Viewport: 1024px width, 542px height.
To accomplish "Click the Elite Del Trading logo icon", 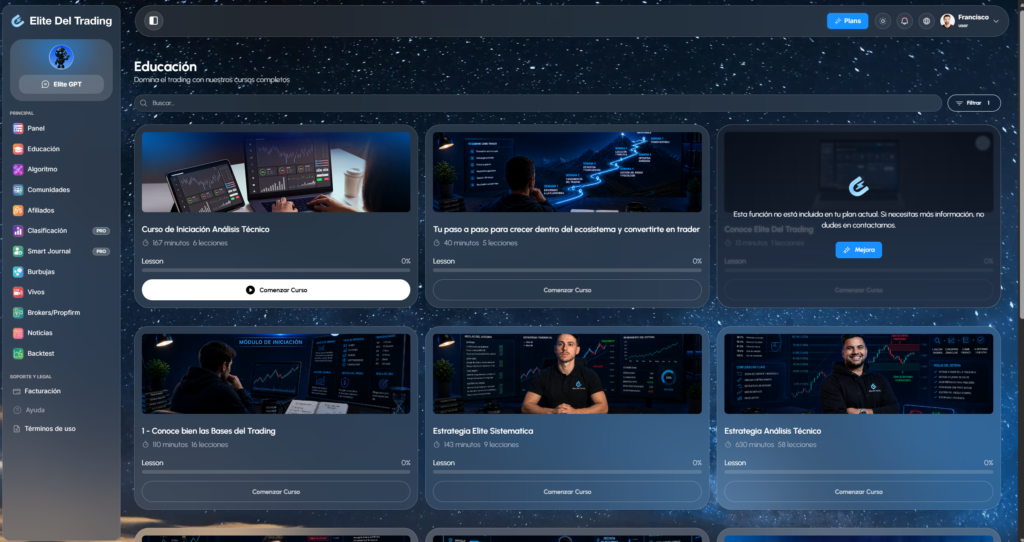I will point(18,21).
